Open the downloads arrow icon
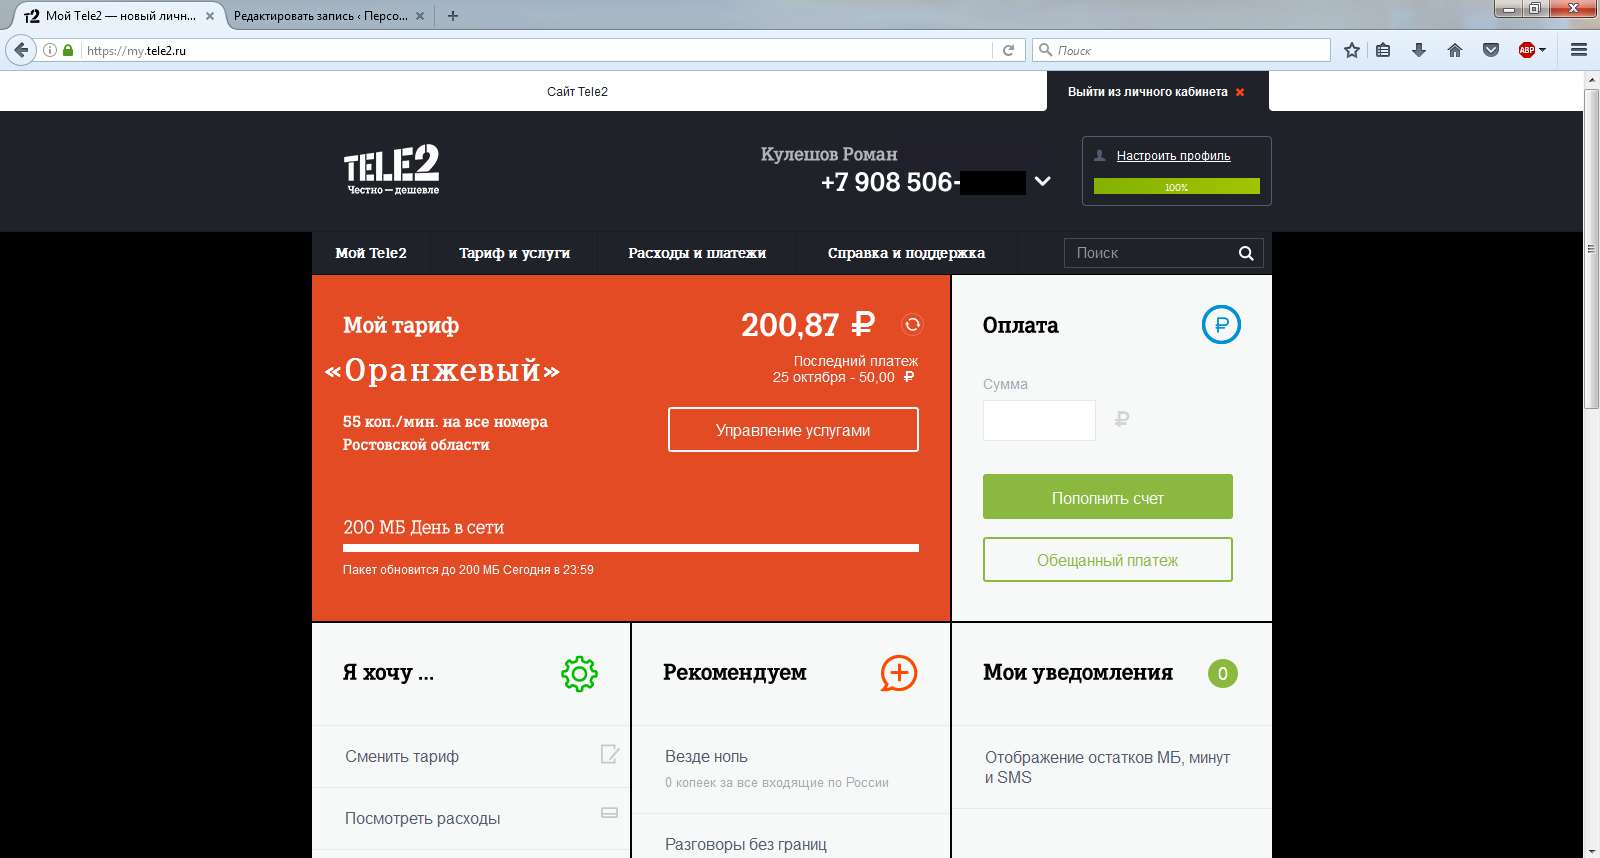1600x858 pixels. pos(1419,50)
